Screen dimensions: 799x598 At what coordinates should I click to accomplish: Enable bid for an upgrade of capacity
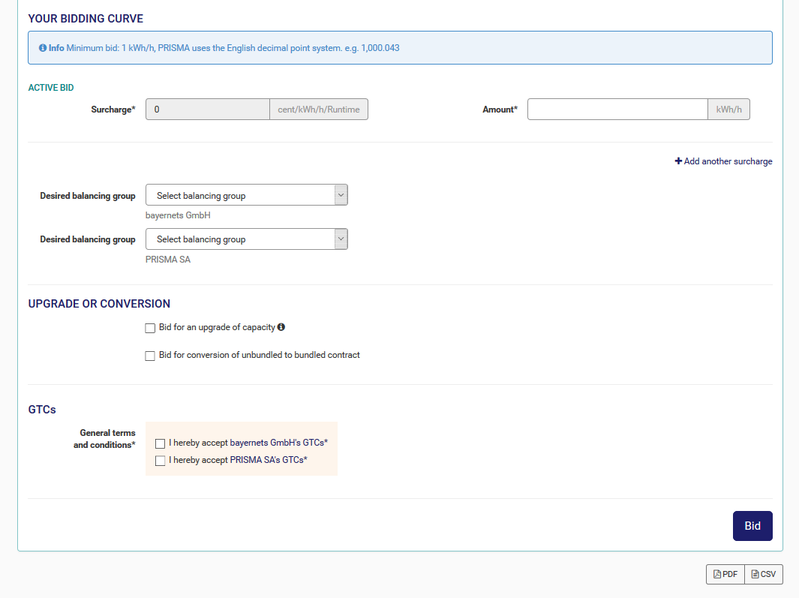pos(150,328)
